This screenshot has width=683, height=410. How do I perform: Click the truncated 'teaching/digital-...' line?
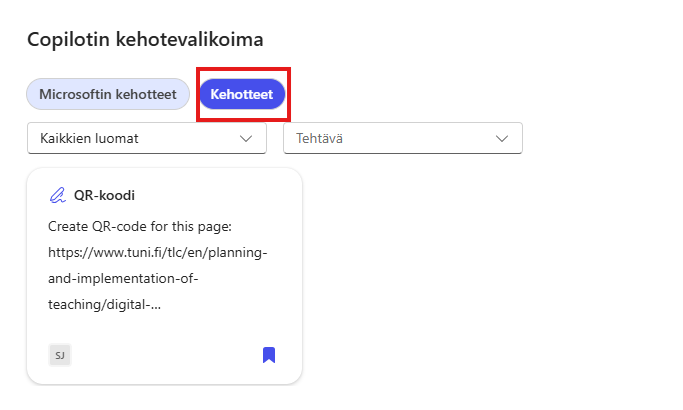pos(104,306)
